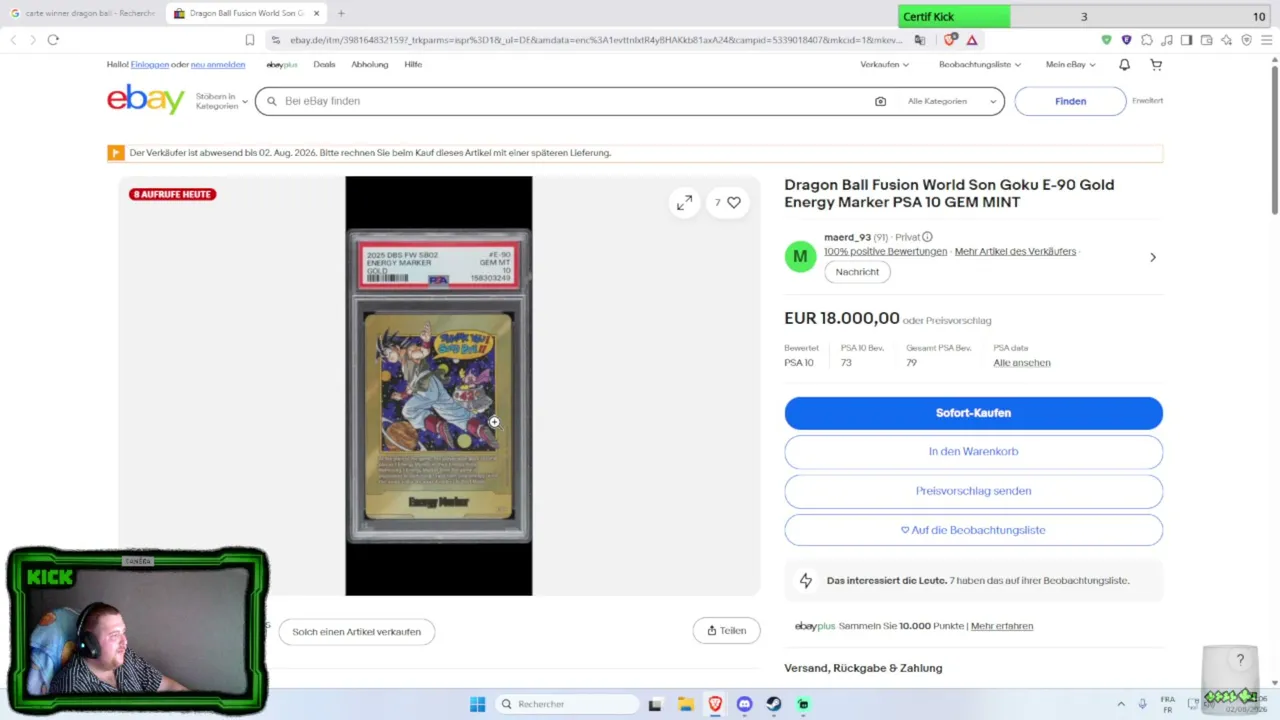
Task: Click the eBay logo
Action: pos(146,100)
